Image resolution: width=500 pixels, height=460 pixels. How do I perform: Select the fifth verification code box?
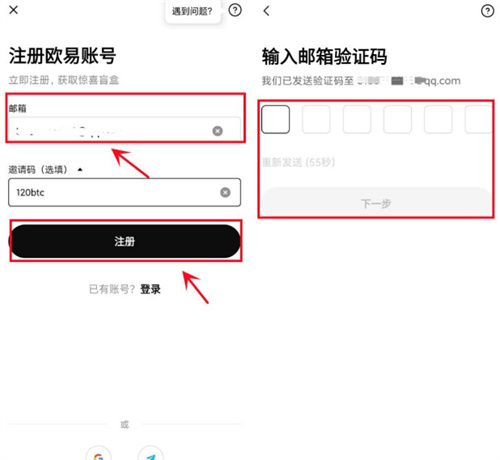tap(438, 119)
